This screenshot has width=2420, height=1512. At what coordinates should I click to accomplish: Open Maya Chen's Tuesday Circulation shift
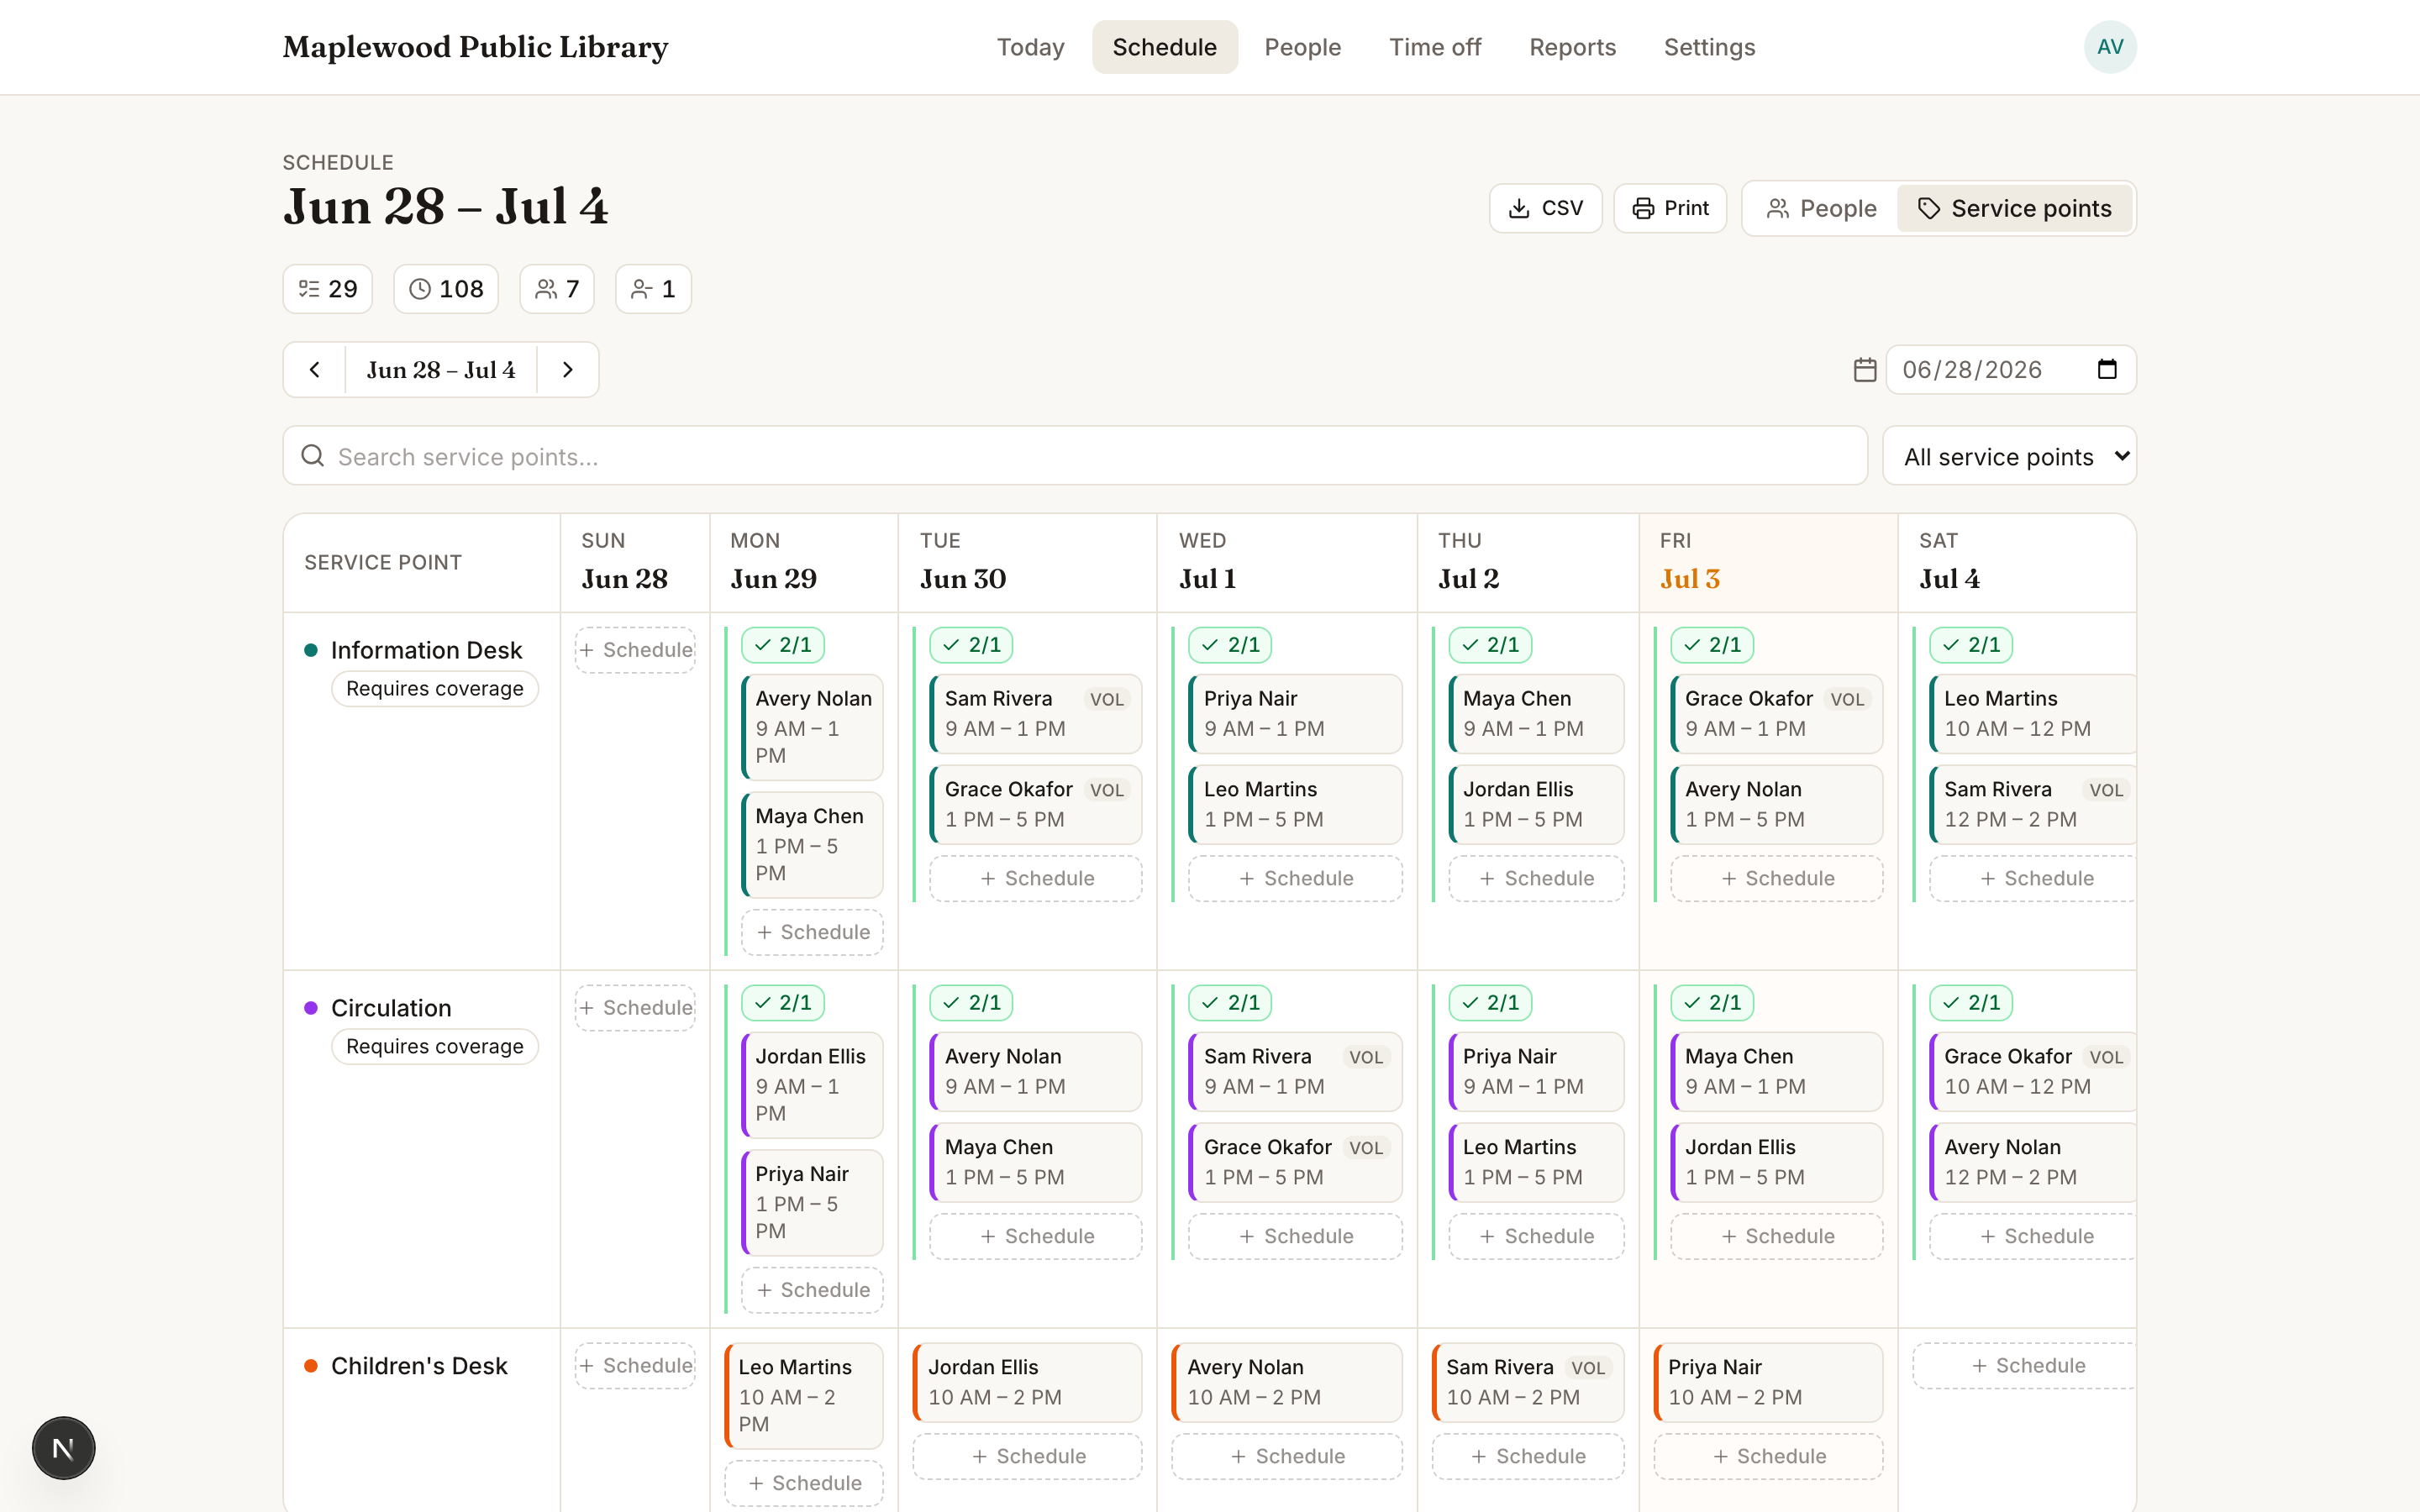pyautogui.click(x=1036, y=1162)
